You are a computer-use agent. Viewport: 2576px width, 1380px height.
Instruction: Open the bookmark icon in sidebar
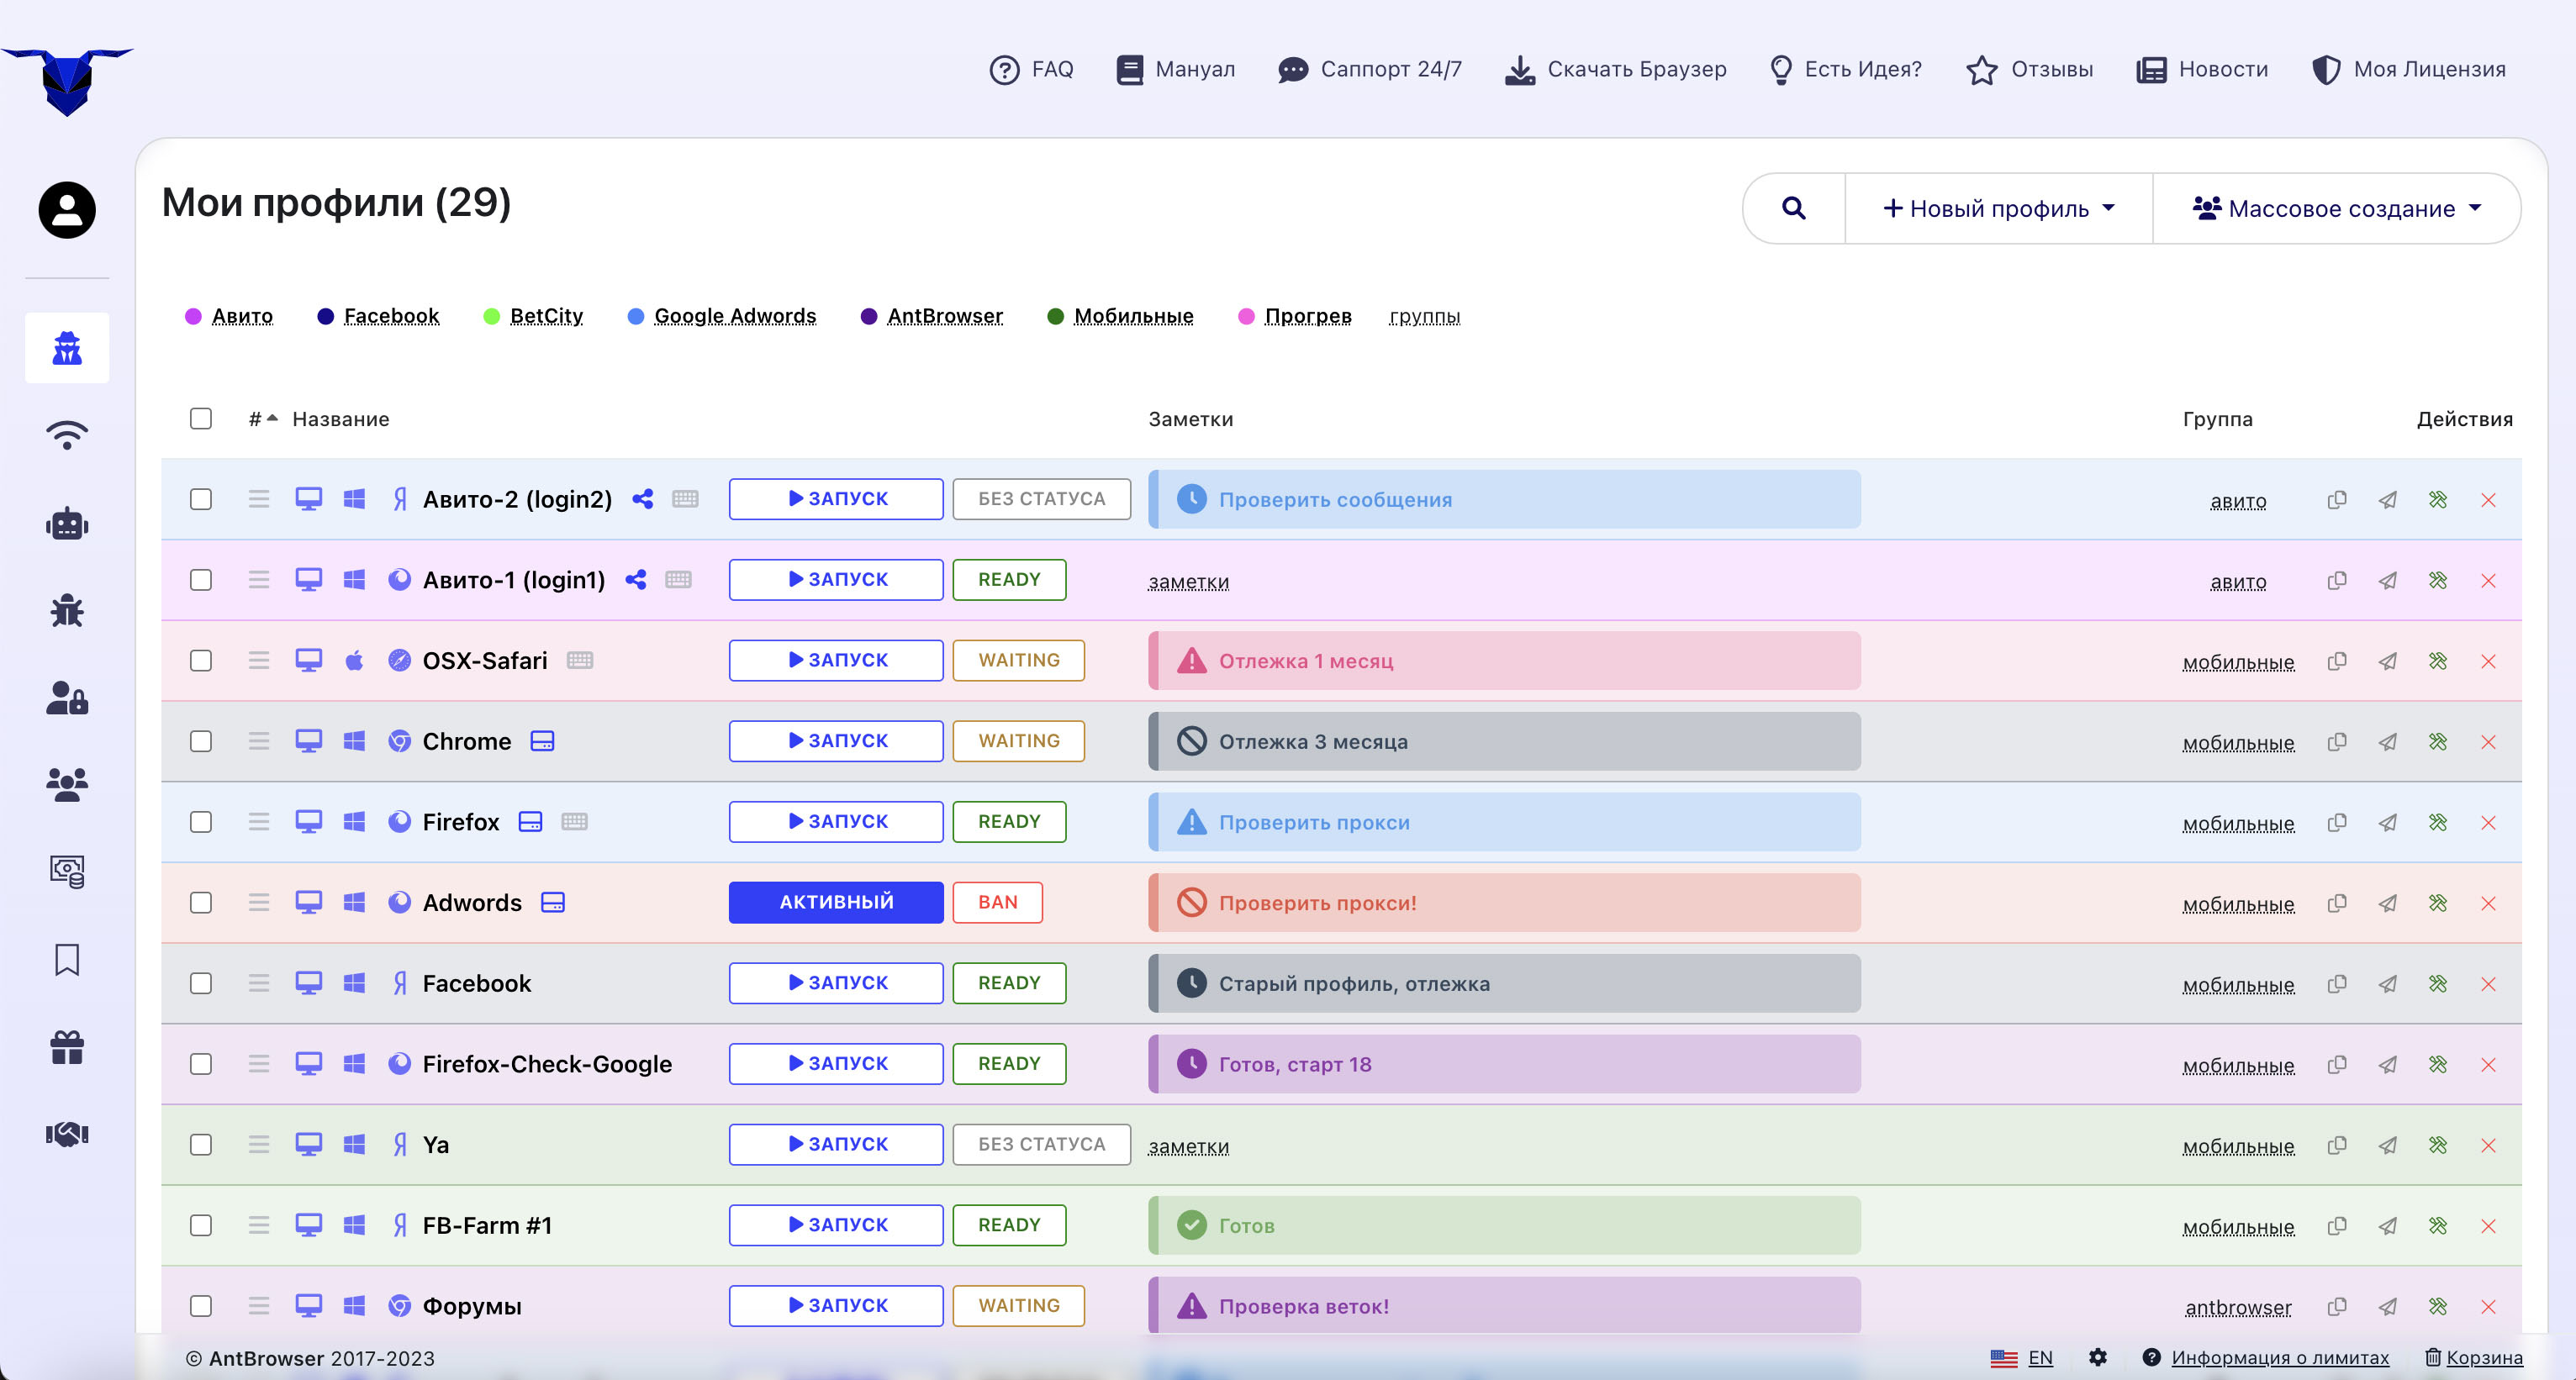click(67, 959)
